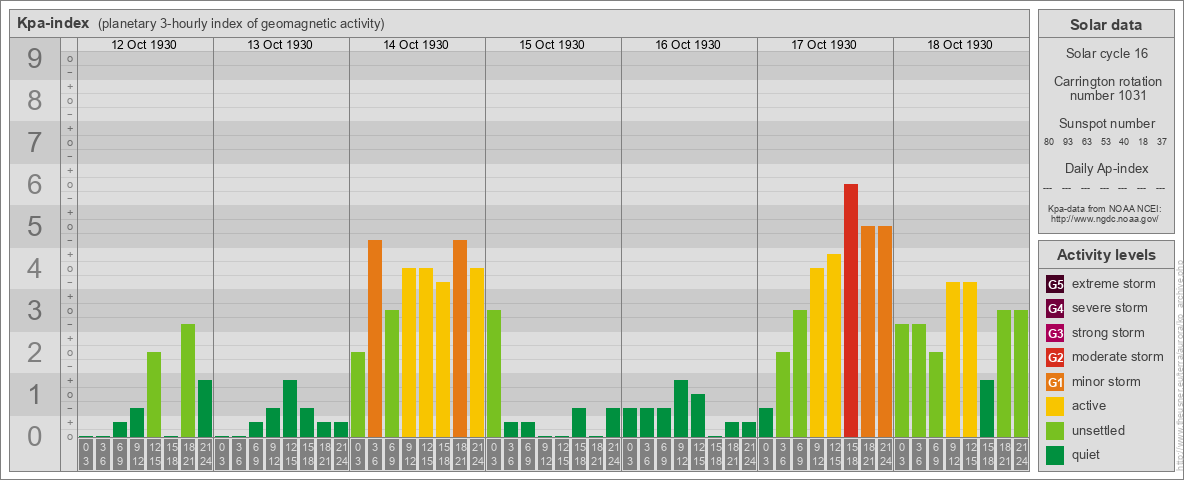
Task: Click the '14 Oct 1930' date header
Action: [x=415, y=45]
